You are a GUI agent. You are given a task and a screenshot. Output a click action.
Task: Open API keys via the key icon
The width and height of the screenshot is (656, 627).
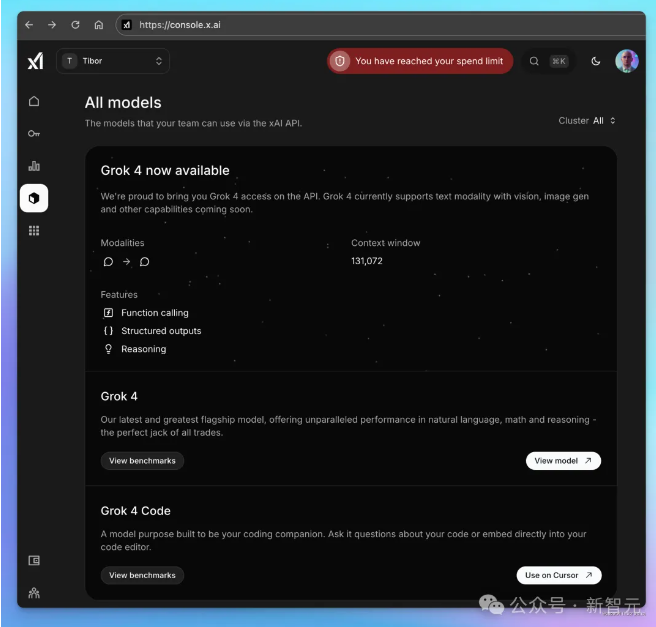click(34, 133)
